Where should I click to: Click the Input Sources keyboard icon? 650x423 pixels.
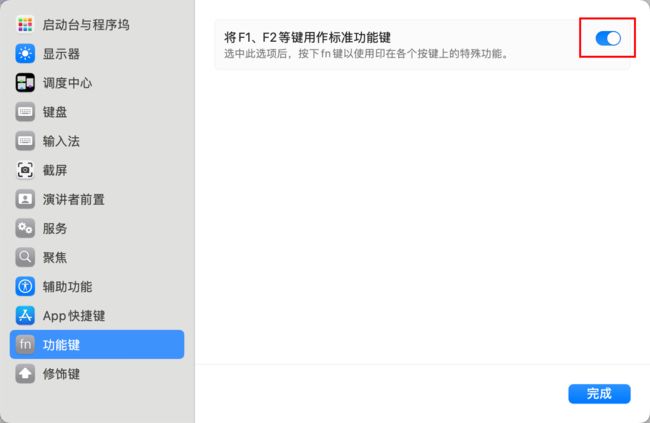point(25,141)
